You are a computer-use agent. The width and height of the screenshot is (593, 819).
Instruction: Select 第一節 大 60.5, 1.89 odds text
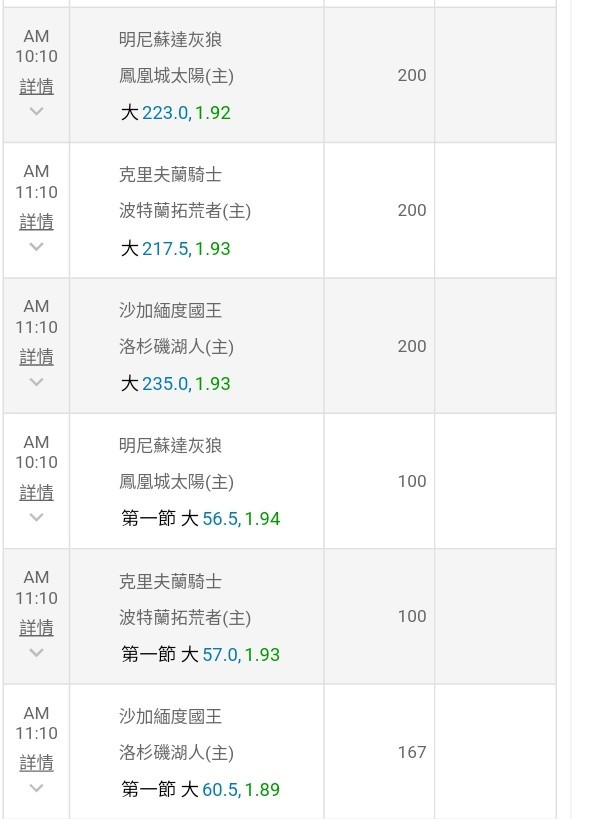click(x=201, y=789)
